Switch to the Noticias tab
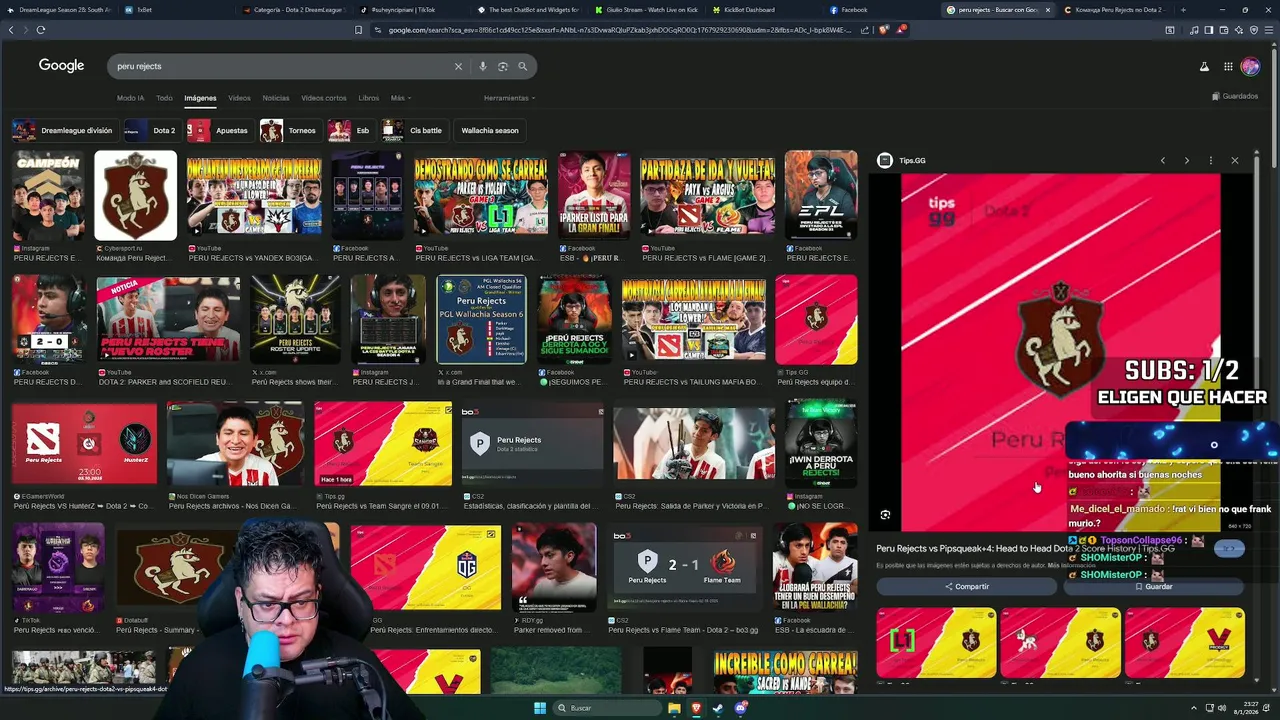 click(276, 98)
